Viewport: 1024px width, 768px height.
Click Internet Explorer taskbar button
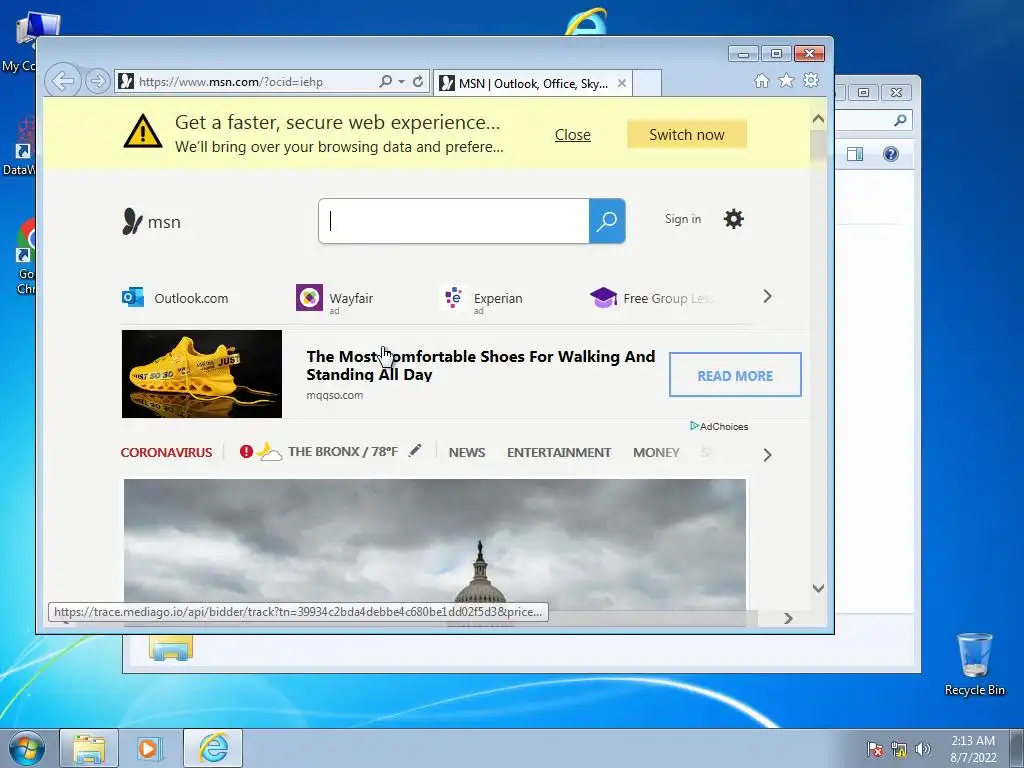click(213, 748)
